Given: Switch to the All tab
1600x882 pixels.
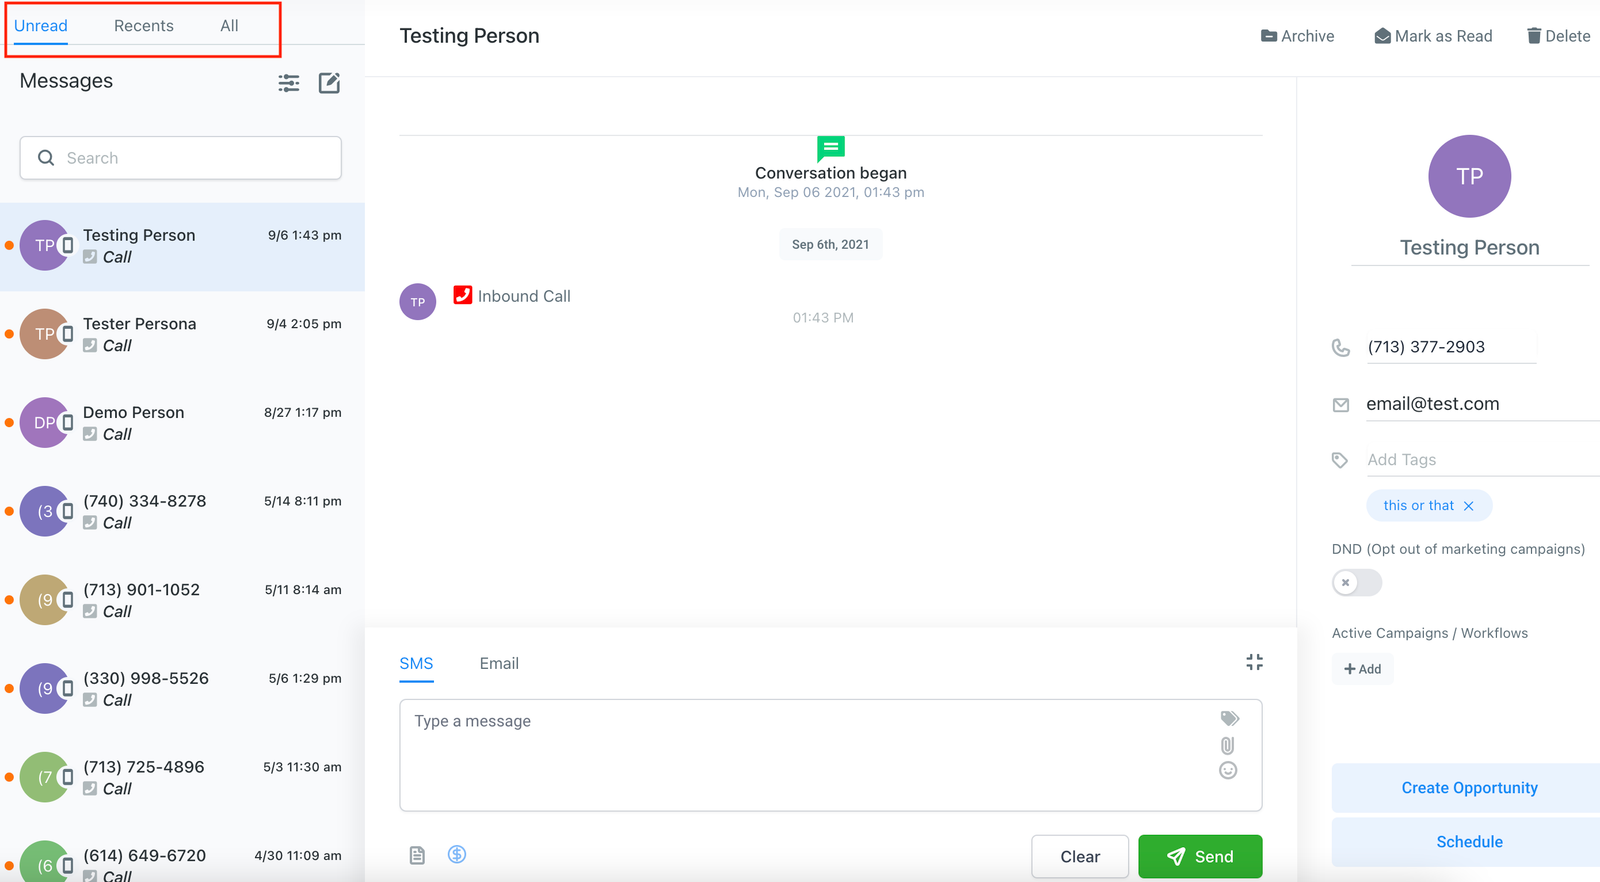Looking at the screenshot, I should [229, 26].
